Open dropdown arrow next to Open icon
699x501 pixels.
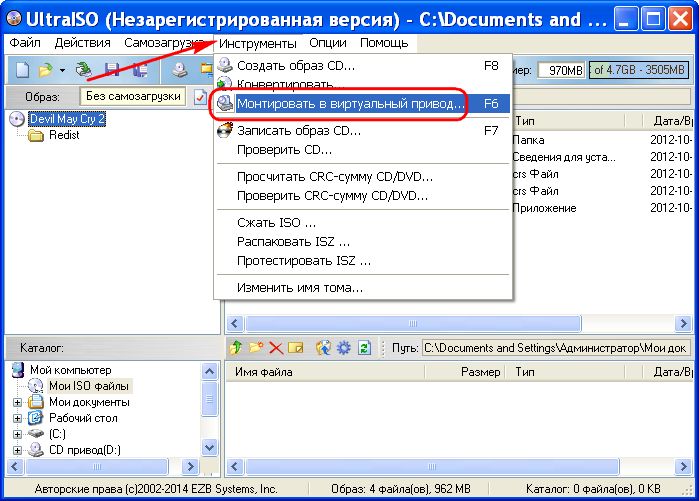62,70
